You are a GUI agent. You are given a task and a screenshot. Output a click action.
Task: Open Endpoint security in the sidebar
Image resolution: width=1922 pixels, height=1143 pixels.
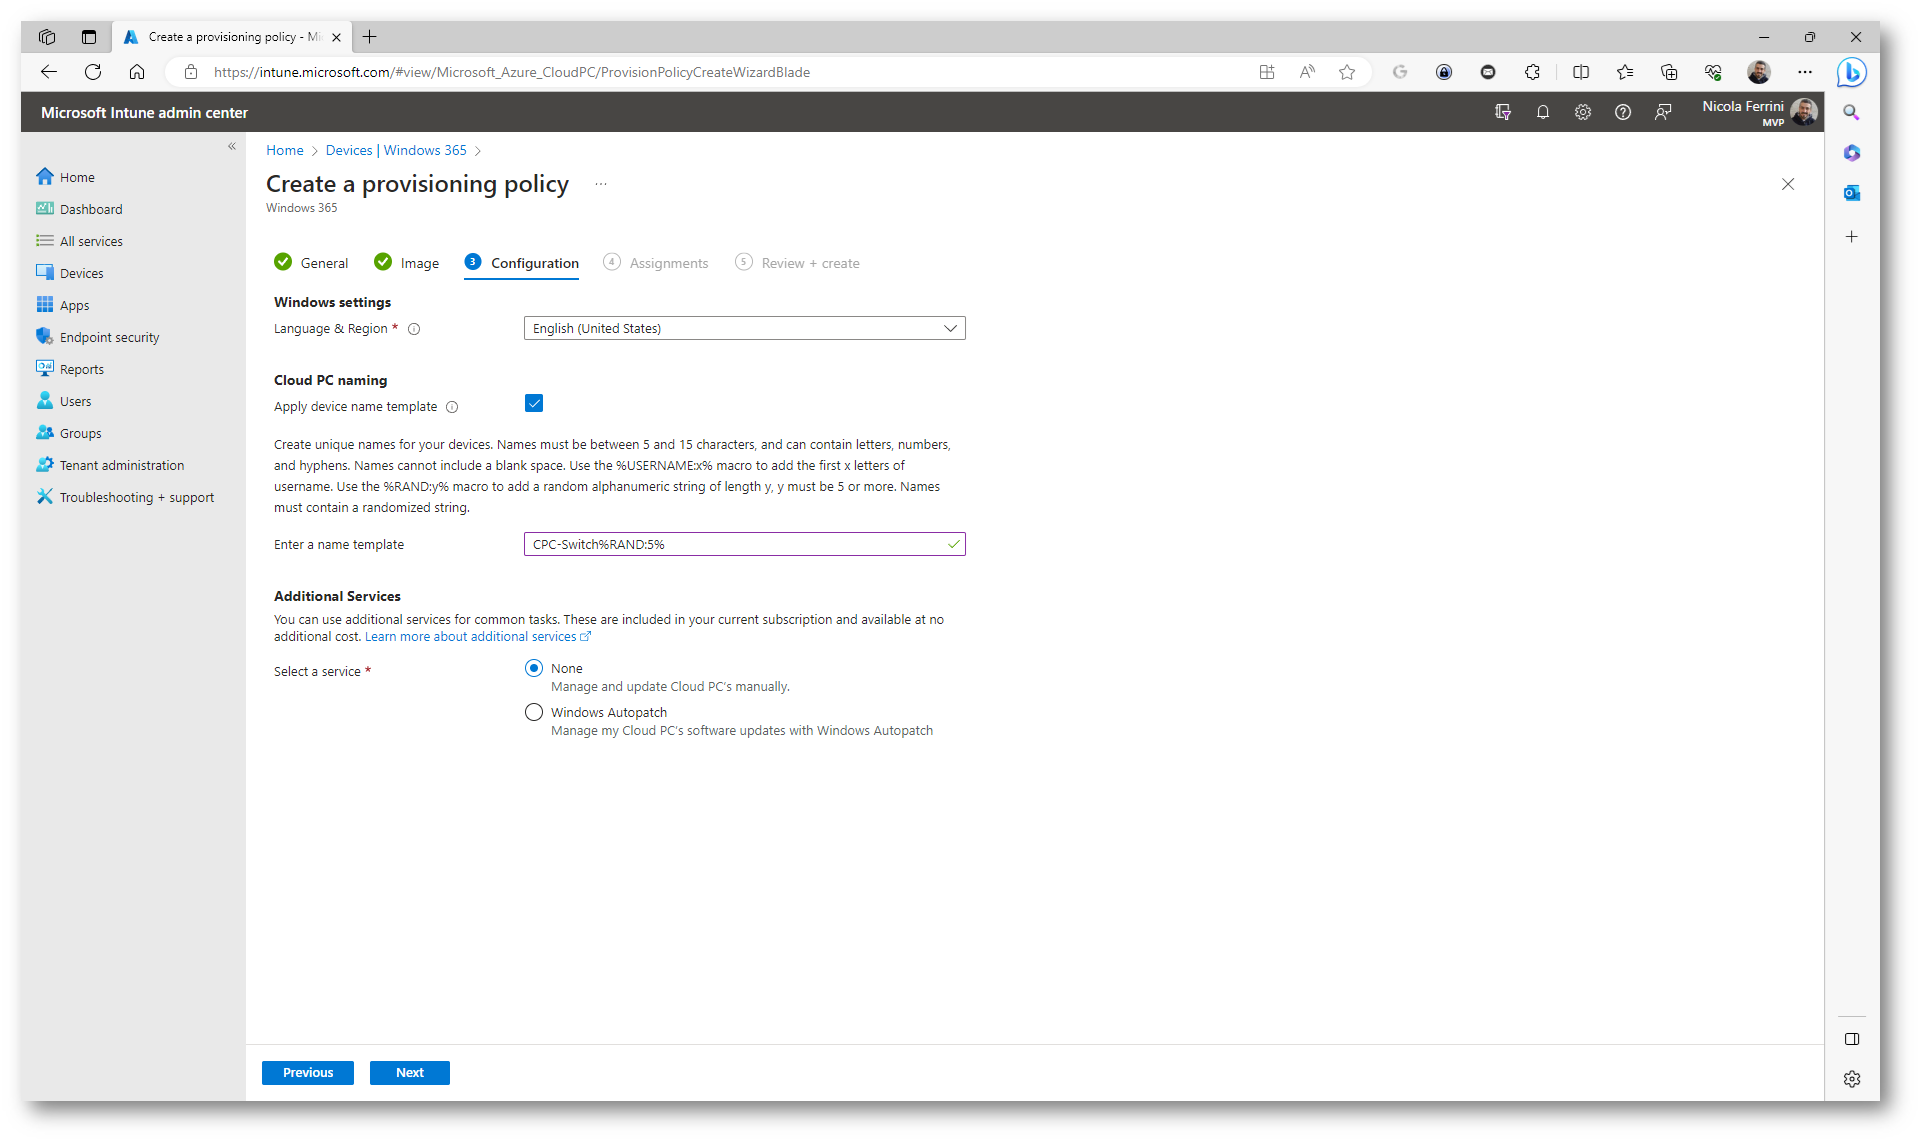pyautogui.click(x=97, y=337)
